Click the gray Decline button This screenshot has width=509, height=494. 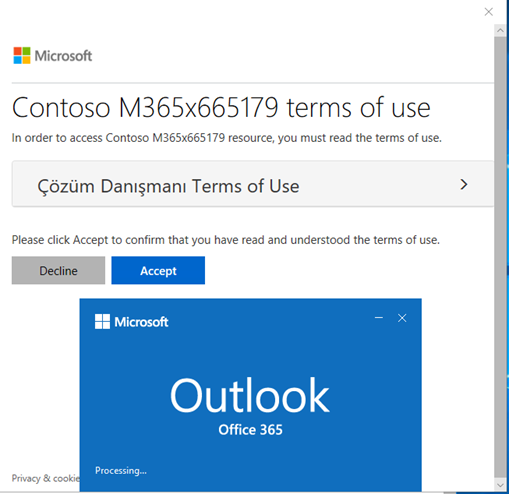(x=58, y=270)
